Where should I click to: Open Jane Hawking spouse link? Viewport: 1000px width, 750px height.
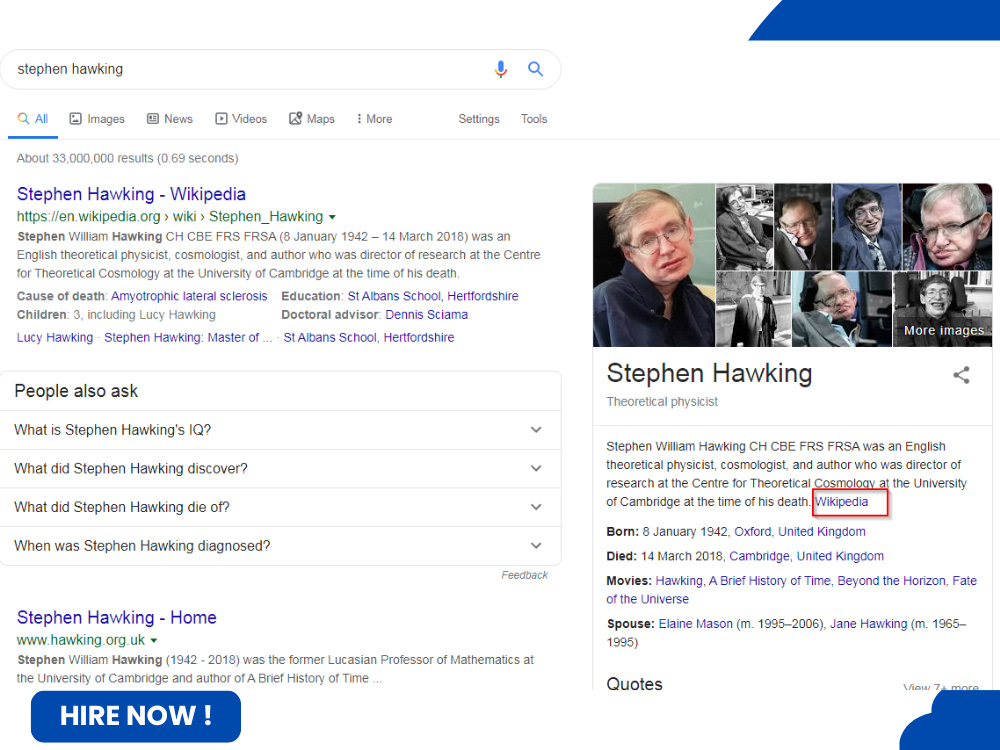[x=869, y=624]
